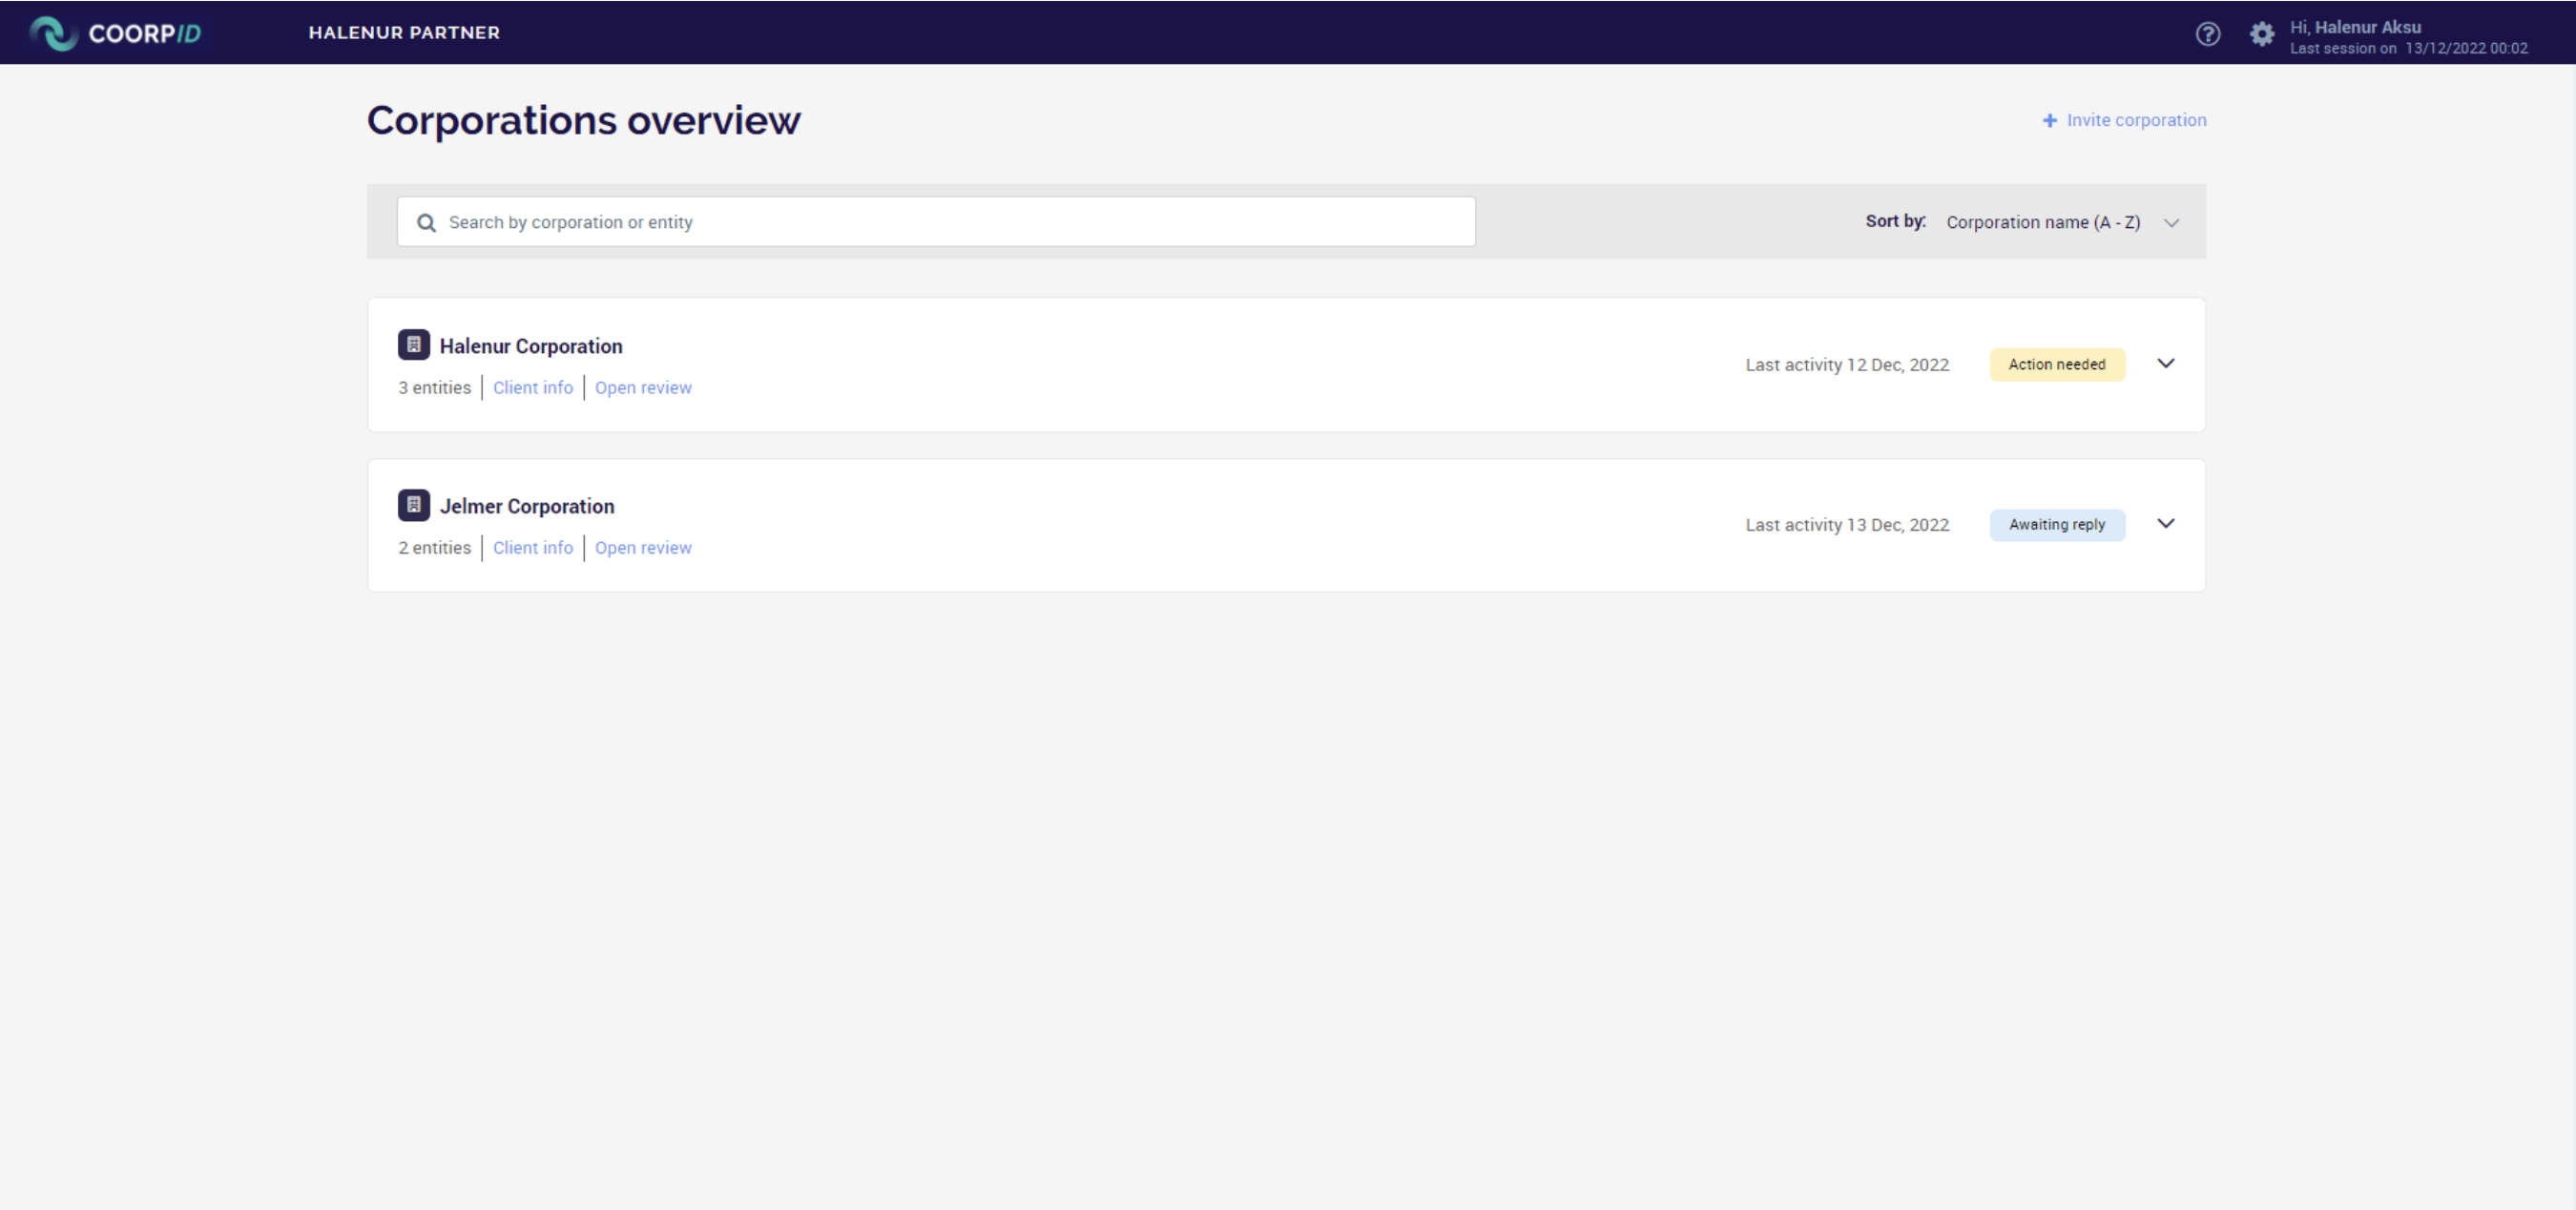This screenshot has height=1210, width=2576.
Task: Click the CoorpID logo
Action: [115, 33]
